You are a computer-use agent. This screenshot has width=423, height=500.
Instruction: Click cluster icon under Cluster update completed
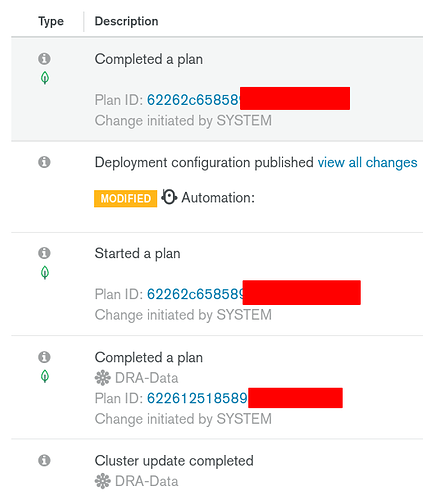pos(103,481)
